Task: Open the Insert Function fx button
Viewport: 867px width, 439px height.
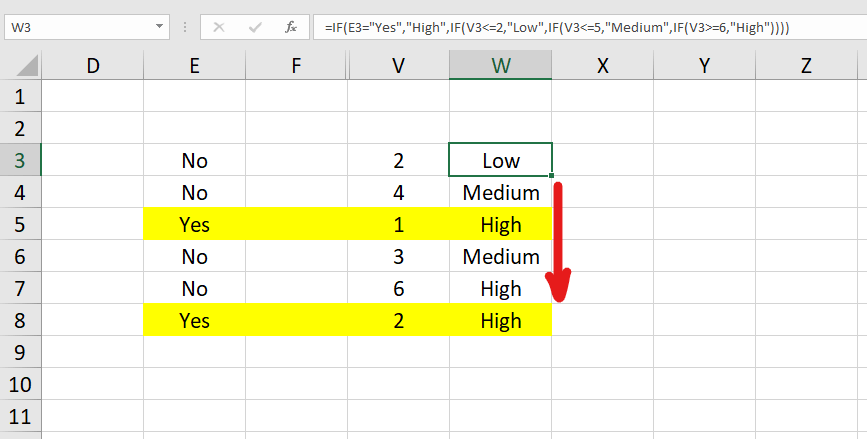Action: pos(291,27)
